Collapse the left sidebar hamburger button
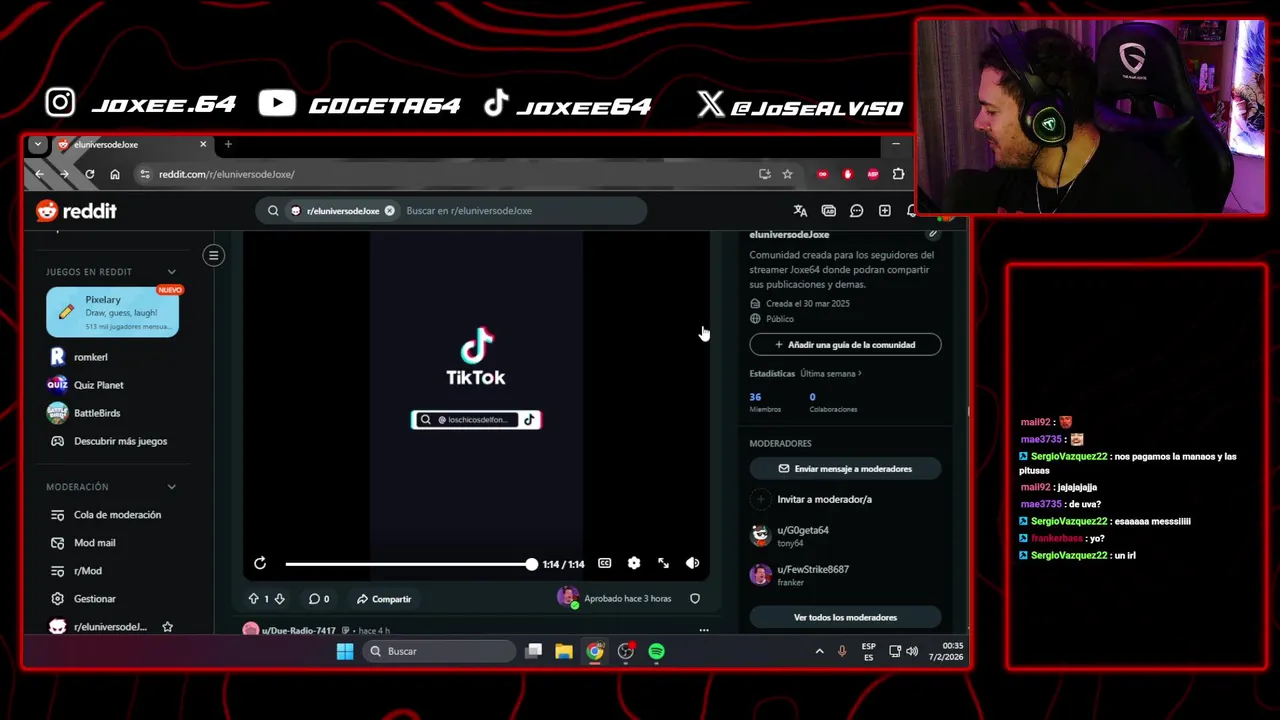This screenshot has width=1280, height=720. 213,255
